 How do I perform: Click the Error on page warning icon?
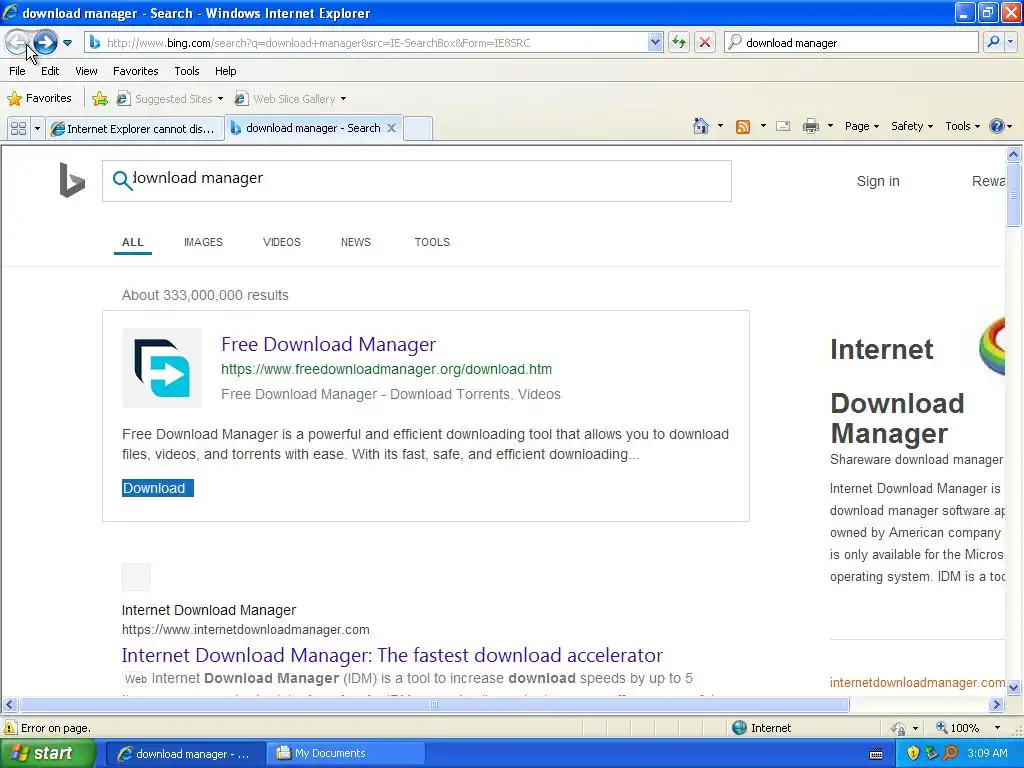[10, 728]
